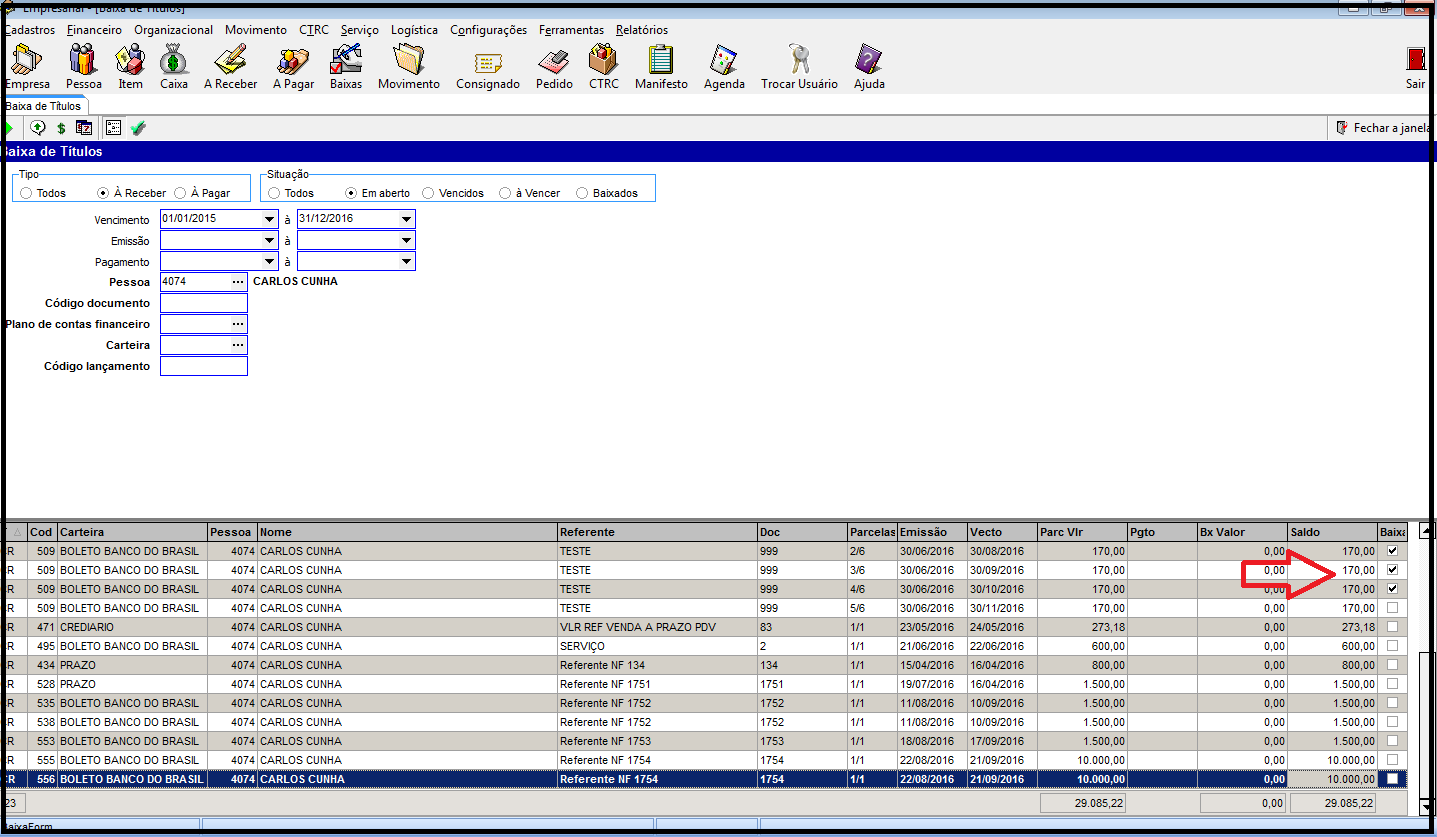Screen dimensions: 1437x837
Task: Check Baixa box for parcela 5/6 row
Action: point(1392,608)
